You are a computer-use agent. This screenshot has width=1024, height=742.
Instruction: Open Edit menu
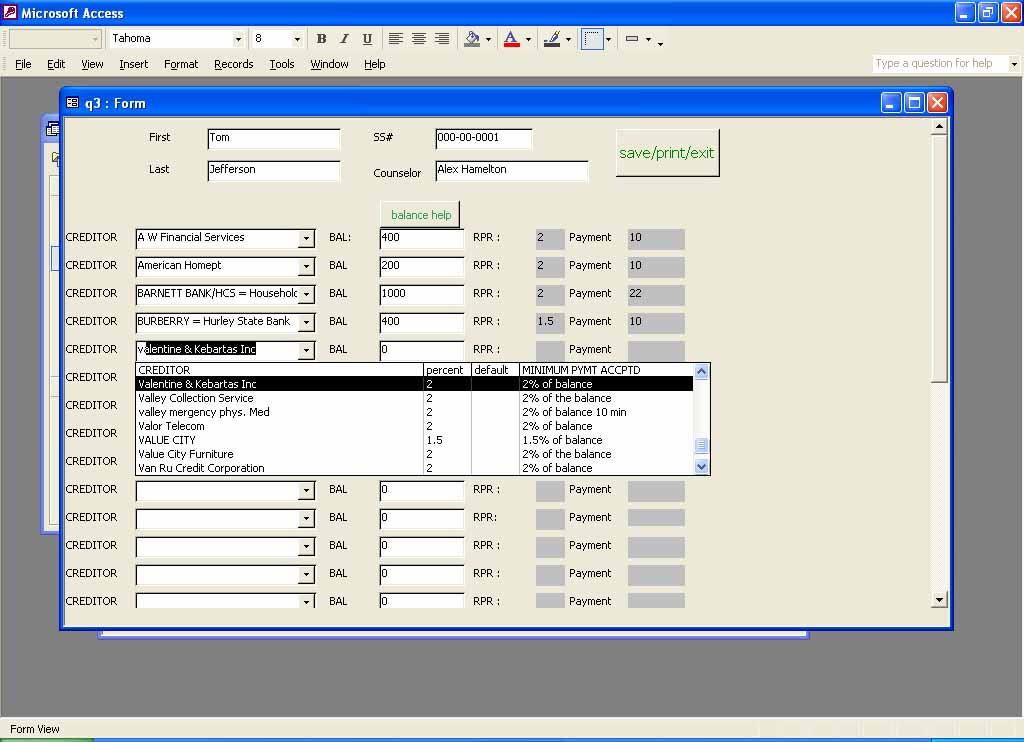point(56,64)
